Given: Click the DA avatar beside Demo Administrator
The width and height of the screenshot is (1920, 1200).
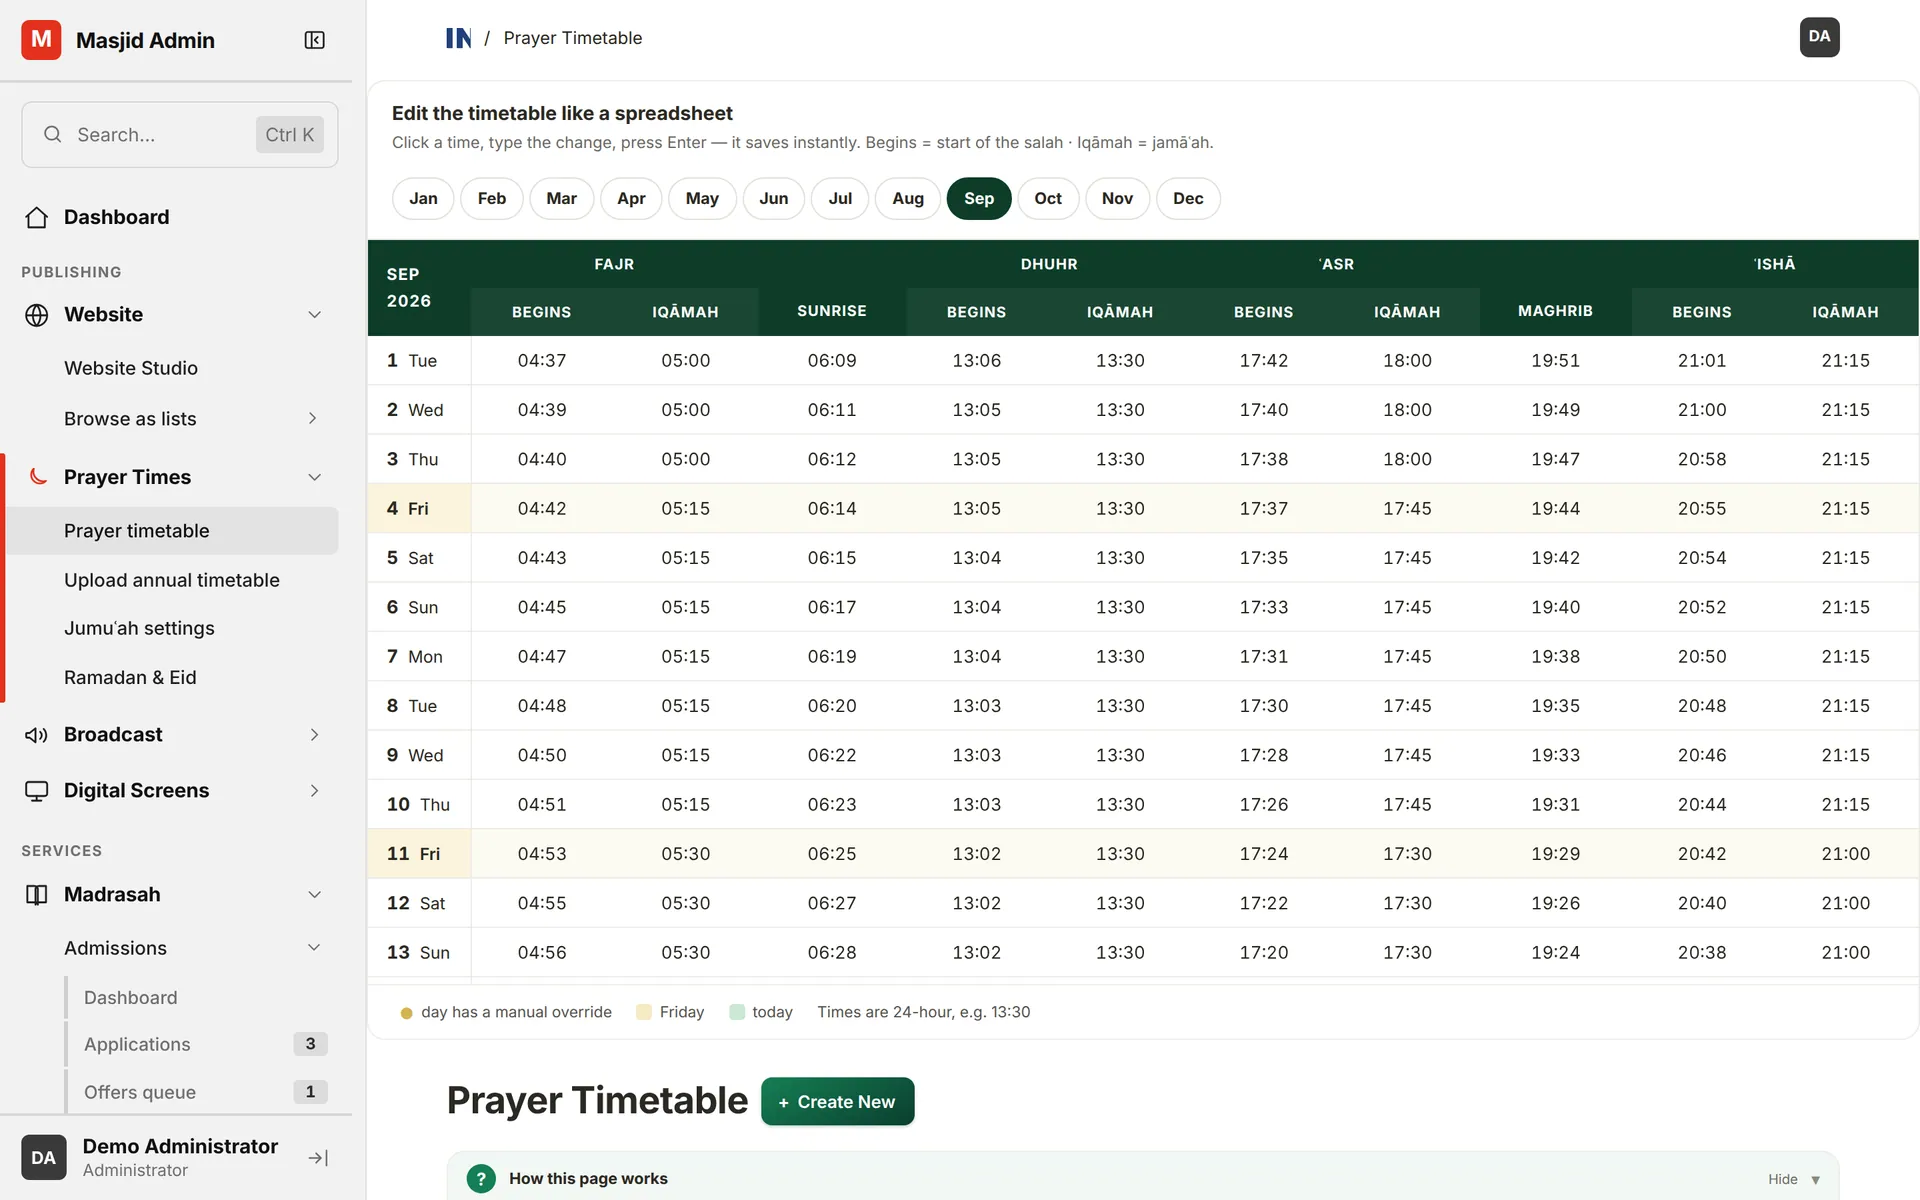Looking at the screenshot, I should tap(44, 1157).
